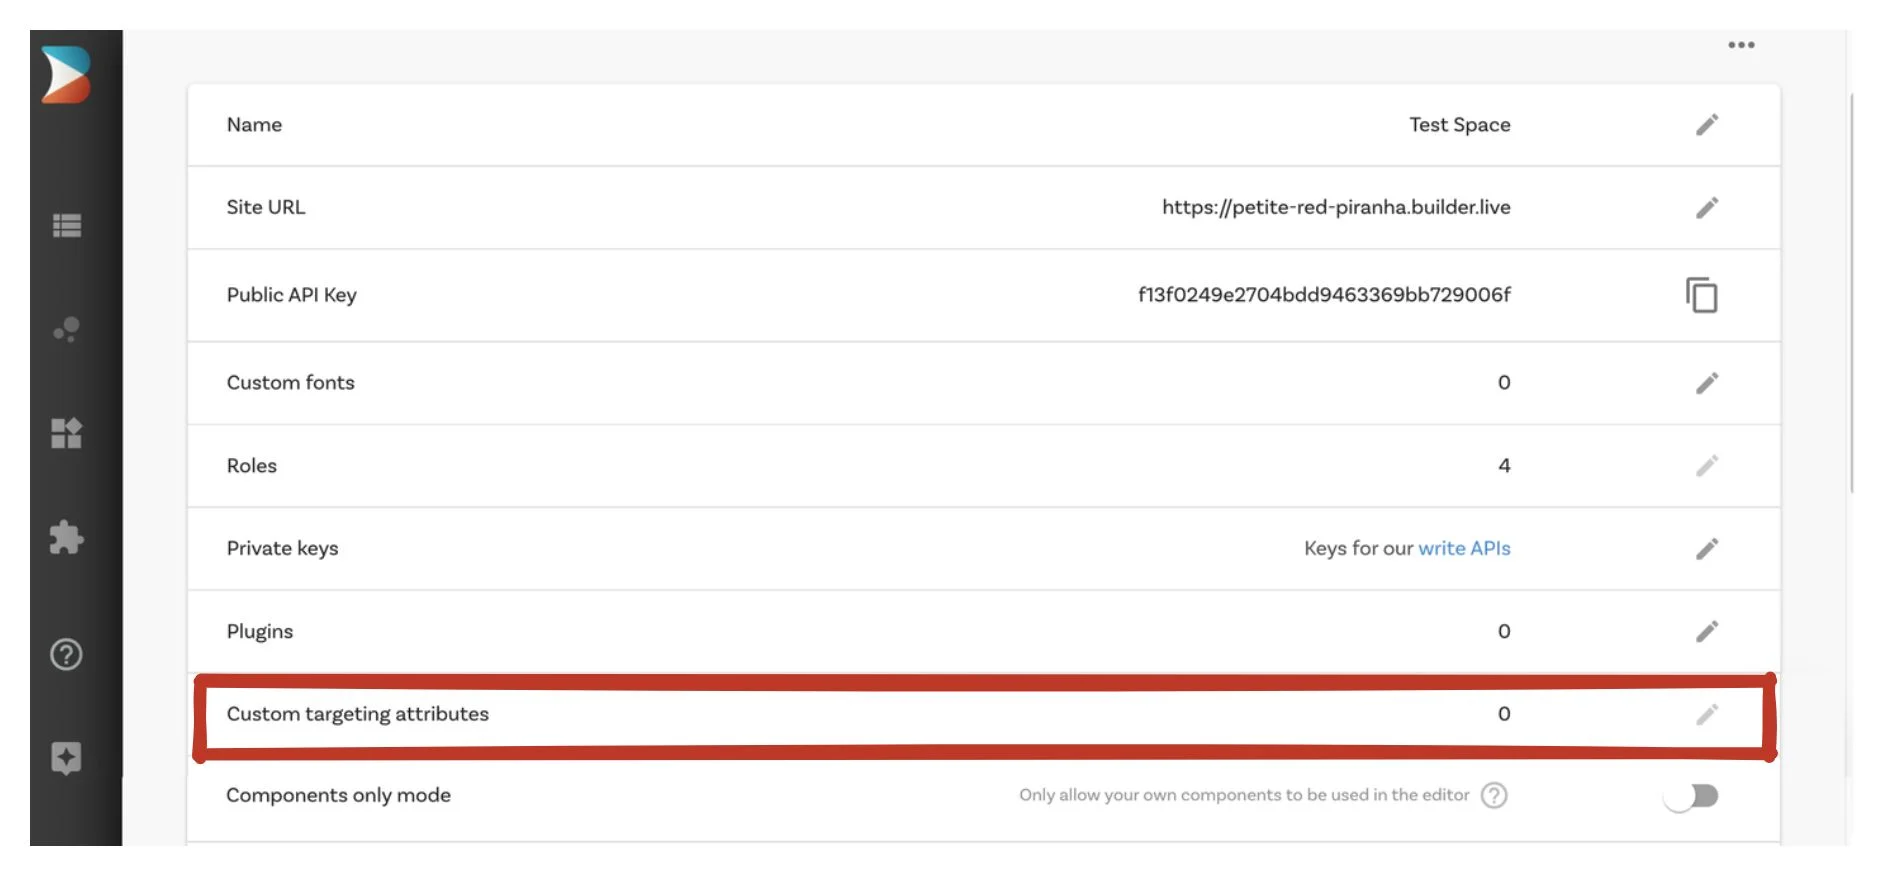
Task: Click the page vertical scrollbar
Action: pyautogui.click(x=1852, y=293)
